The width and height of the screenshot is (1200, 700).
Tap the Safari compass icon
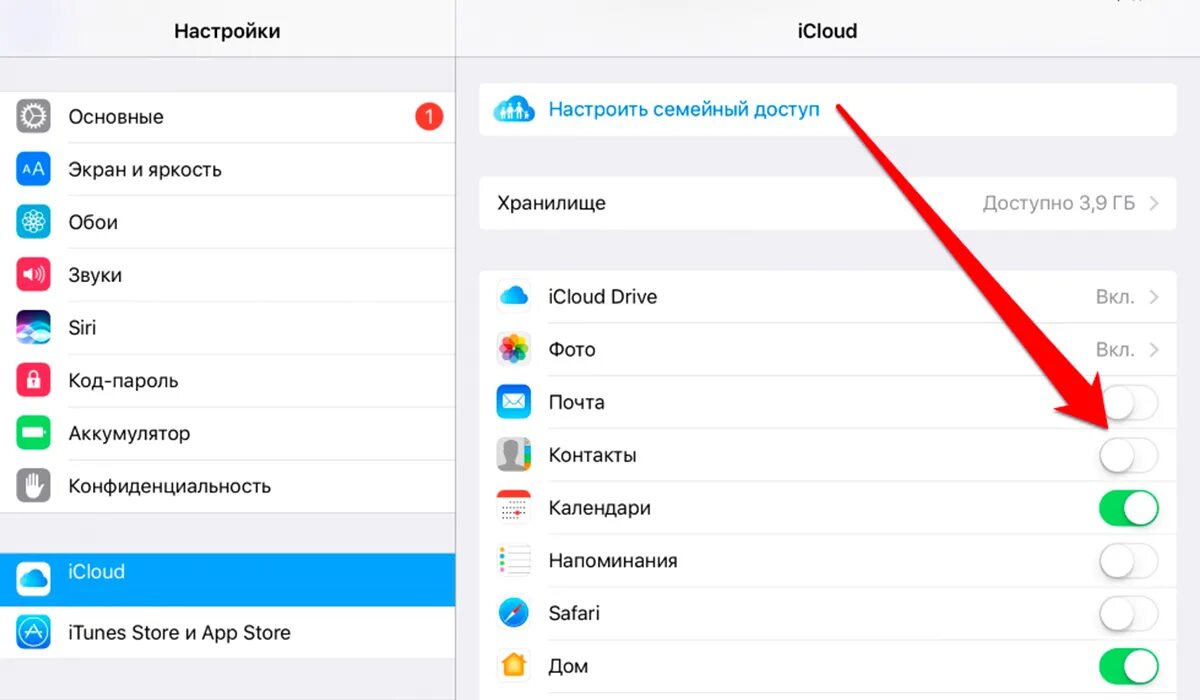tap(514, 613)
